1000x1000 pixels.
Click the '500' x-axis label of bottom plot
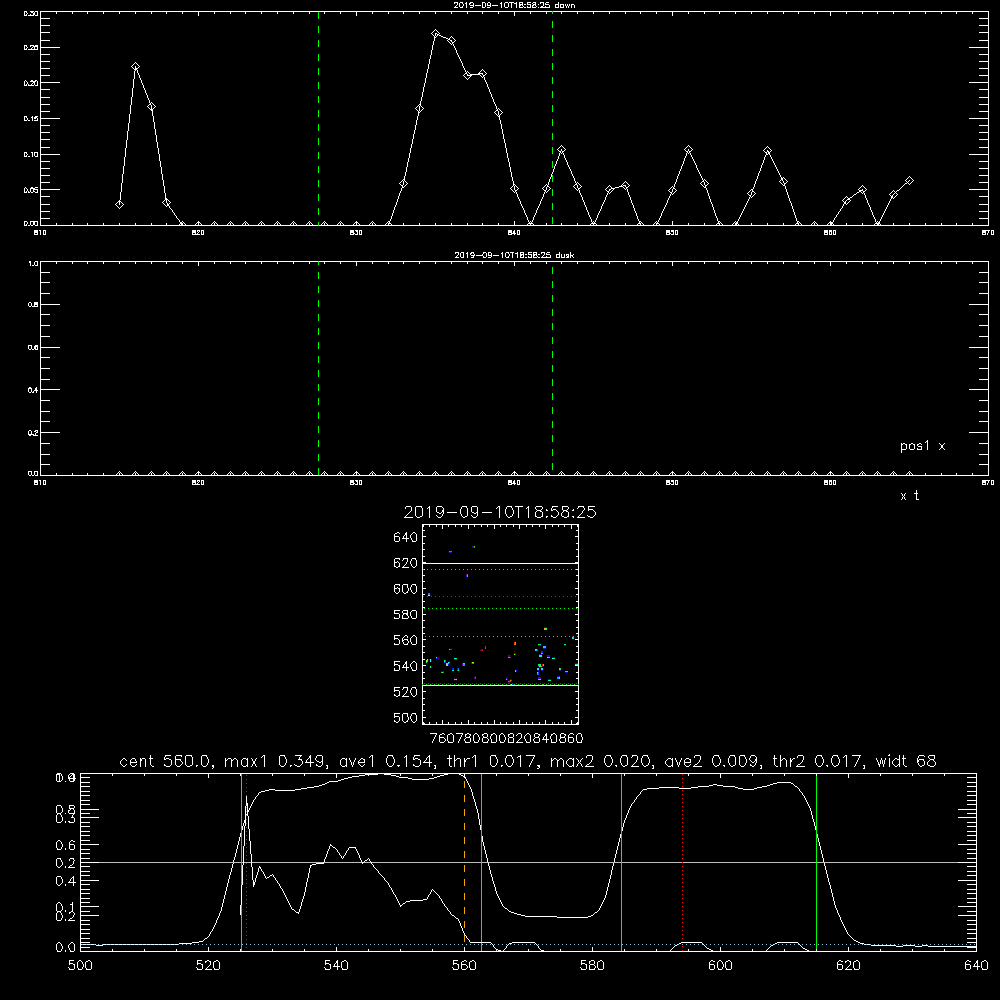(80, 966)
